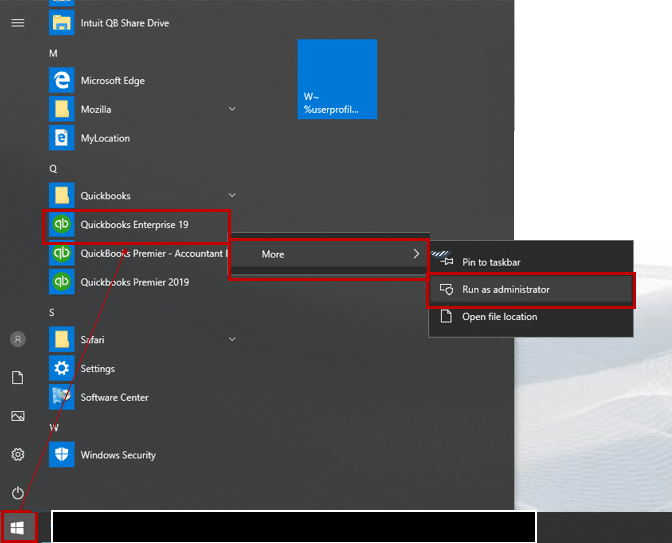Click the Quickbooks Premier 2019 label
Viewport: 672px width, 543px height.
point(135,282)
